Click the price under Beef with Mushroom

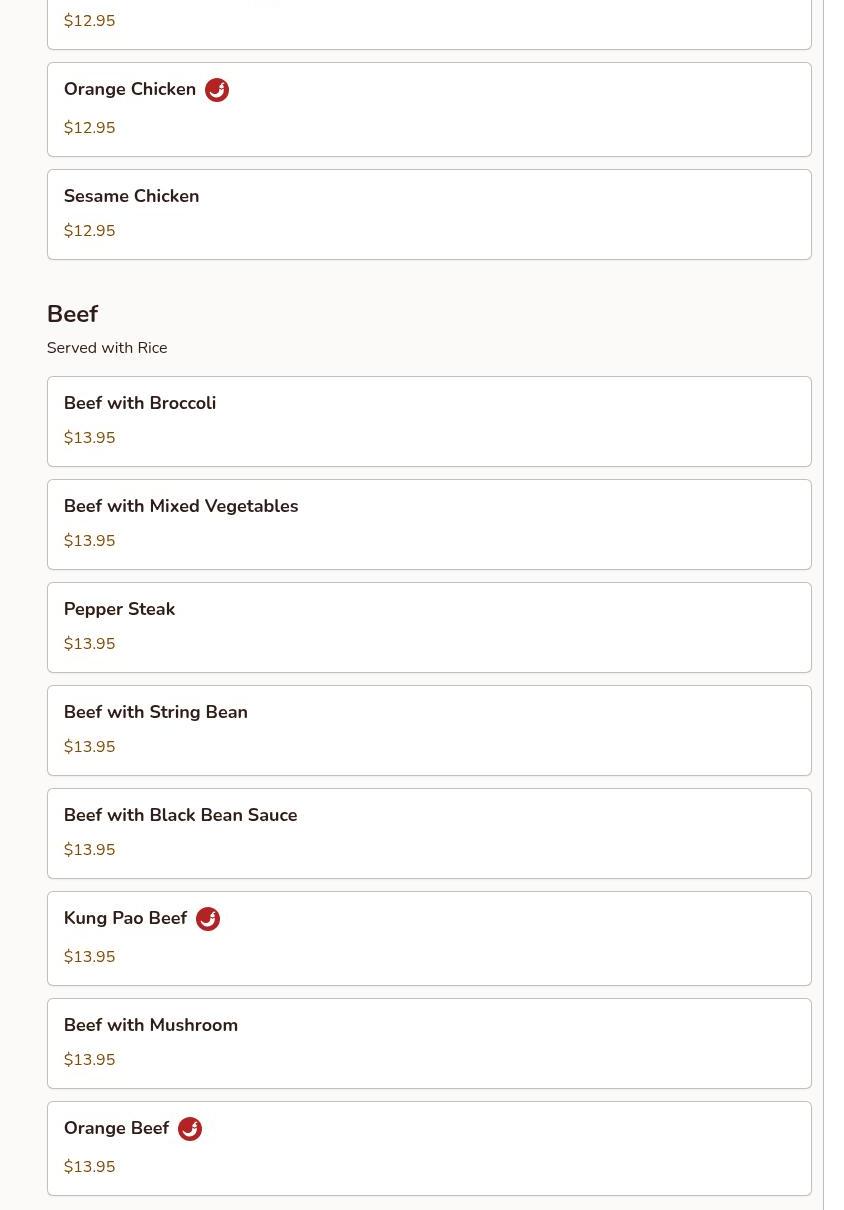89,1060
